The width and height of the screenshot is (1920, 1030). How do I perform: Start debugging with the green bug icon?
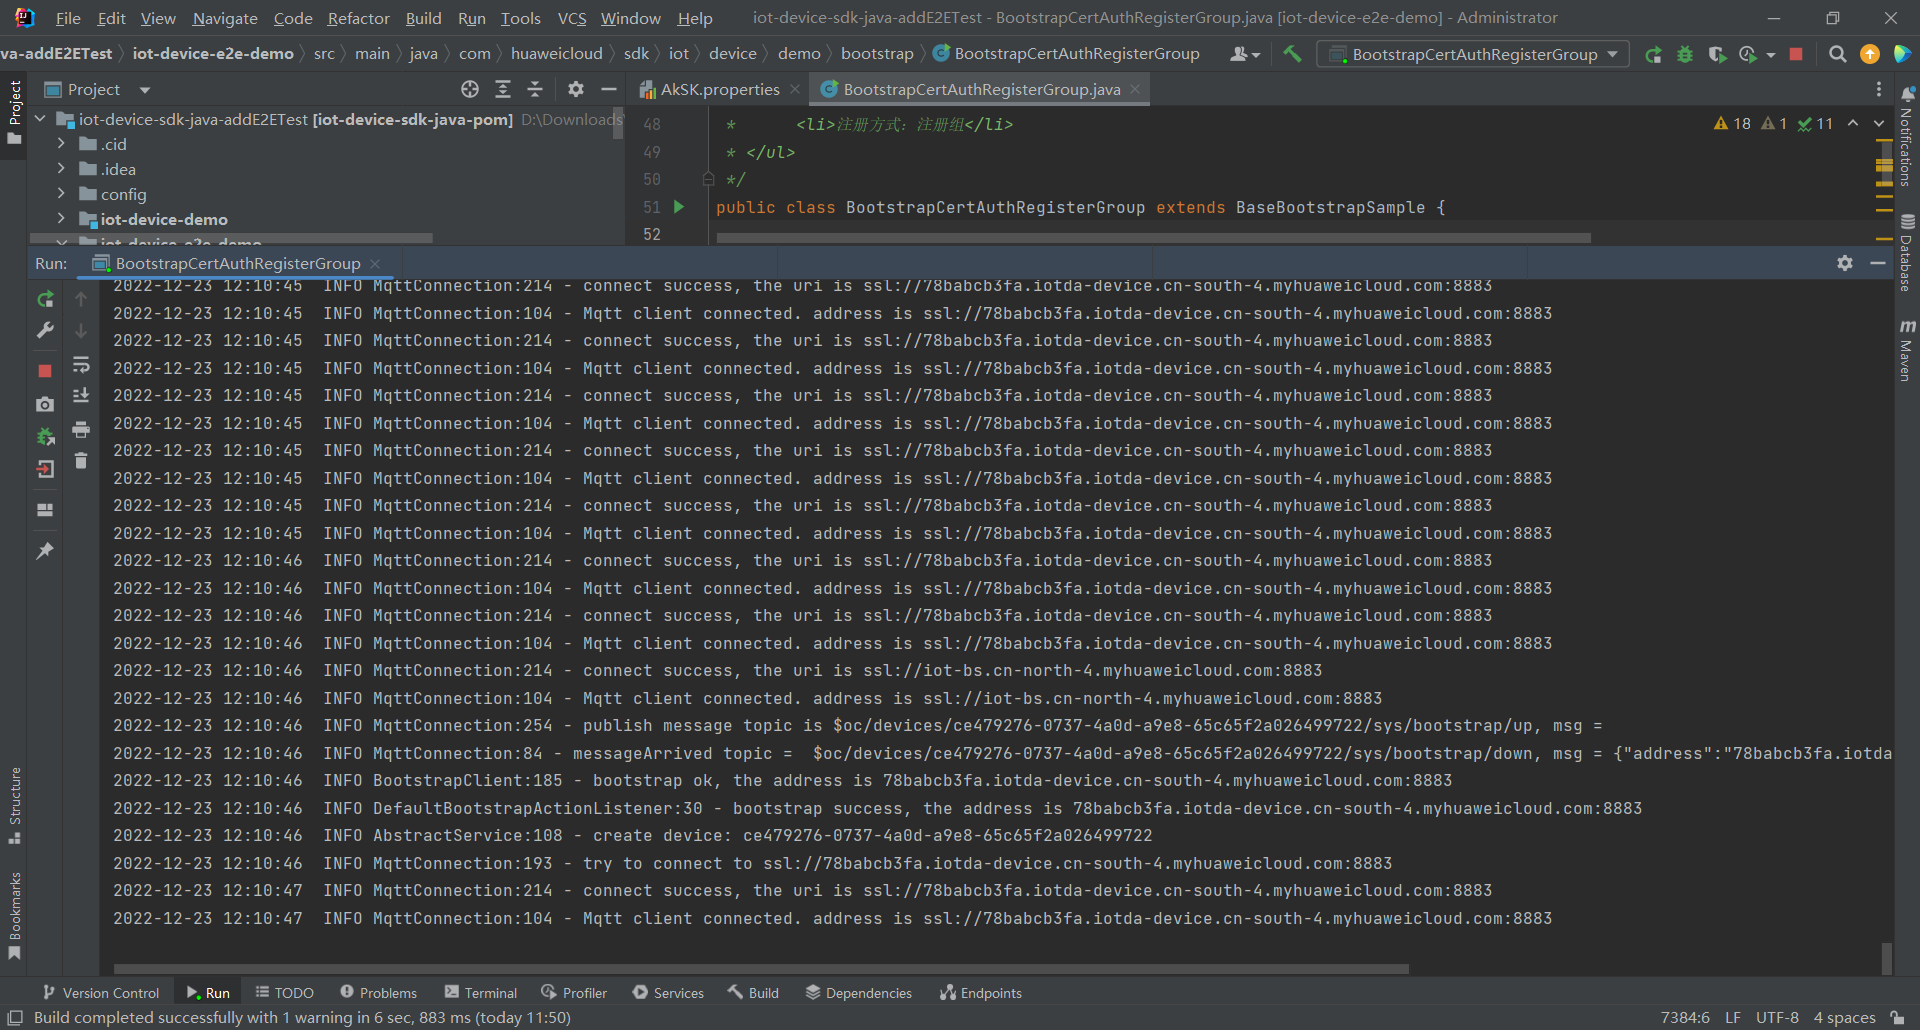tap(1685, 54)
